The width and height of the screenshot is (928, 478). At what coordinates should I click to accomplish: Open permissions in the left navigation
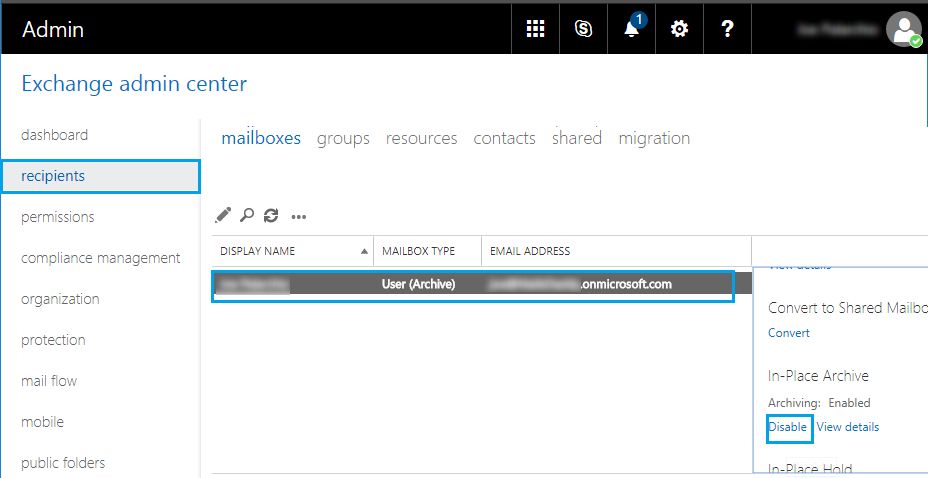(57, 217)
